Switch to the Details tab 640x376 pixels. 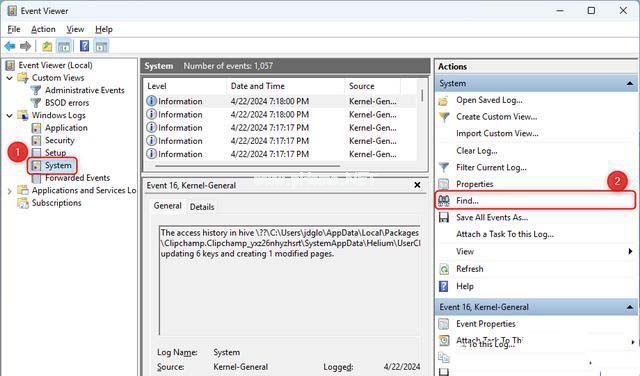pyautogui.click(x=202, y=207)
